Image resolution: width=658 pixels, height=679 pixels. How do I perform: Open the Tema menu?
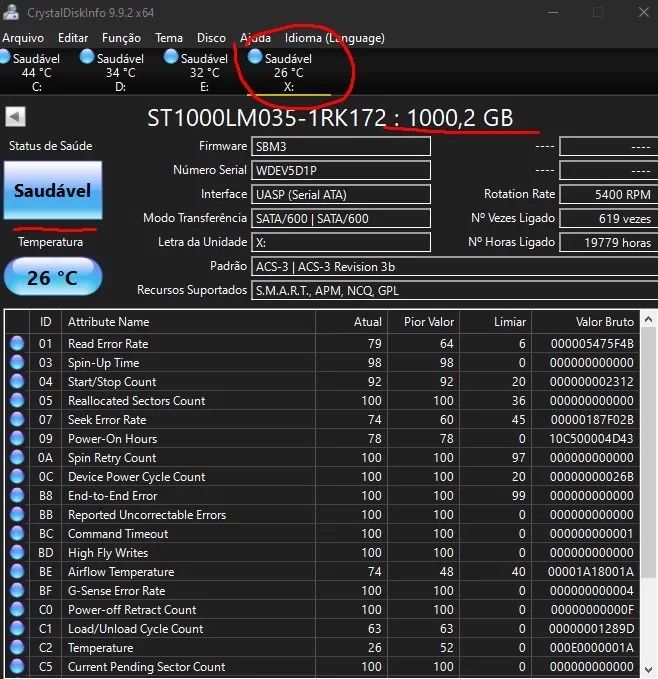[x=169, y=38]
